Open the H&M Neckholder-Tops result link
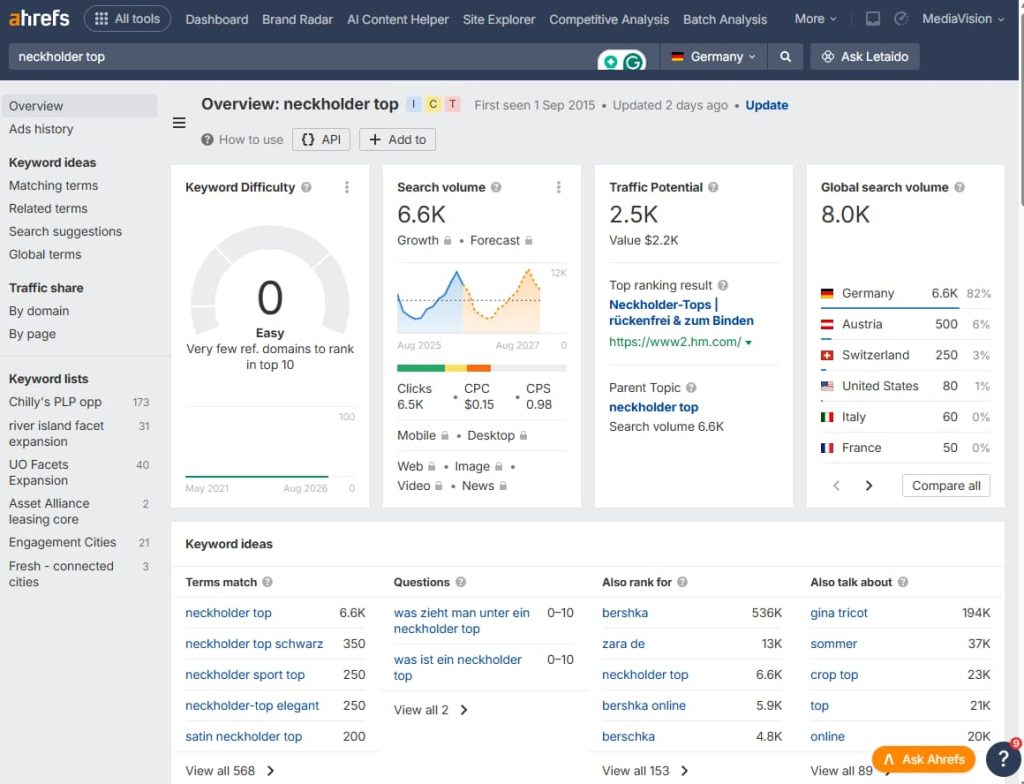 coord(681,312)
